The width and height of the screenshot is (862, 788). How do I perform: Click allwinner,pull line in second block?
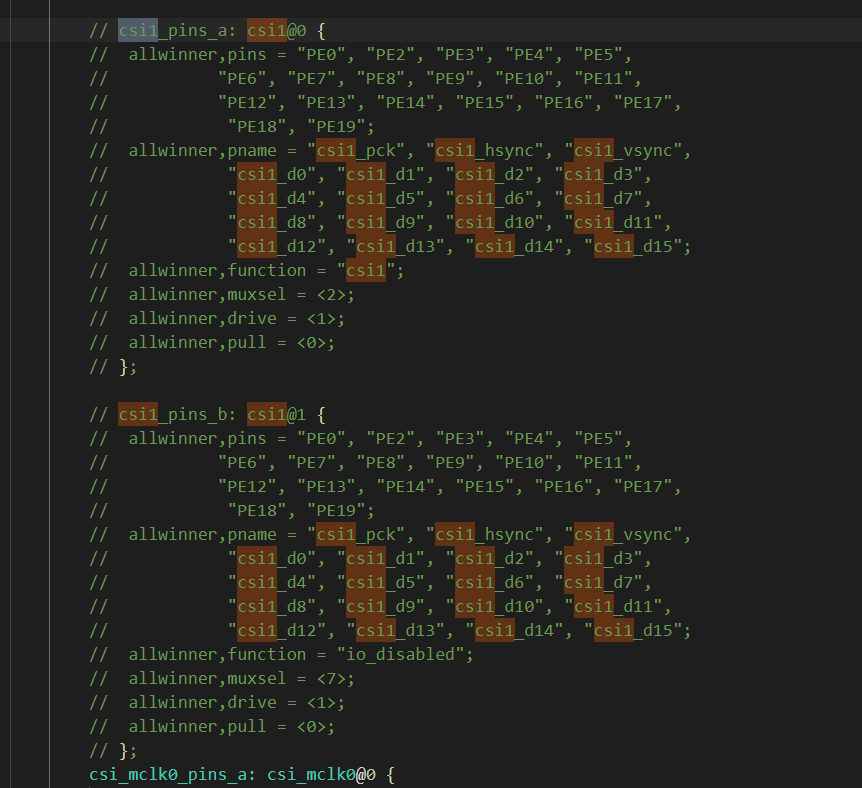212,726
